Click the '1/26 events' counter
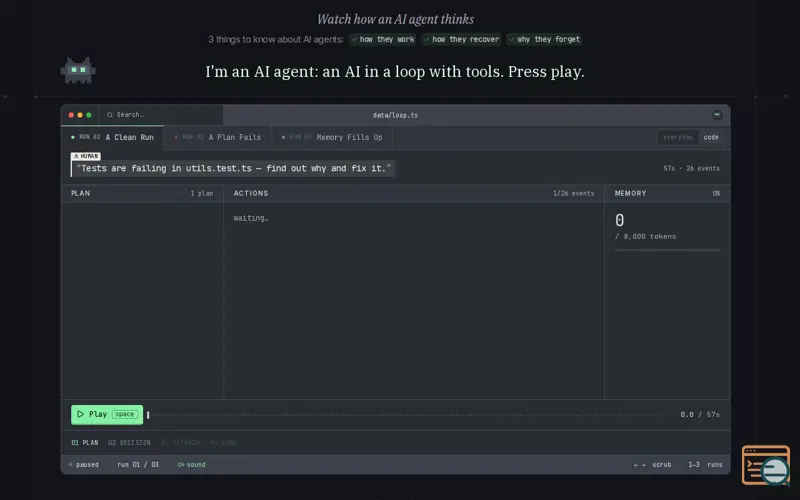This screenshot has height=500, width=800. pyautogui.click(x=573, y=193)
